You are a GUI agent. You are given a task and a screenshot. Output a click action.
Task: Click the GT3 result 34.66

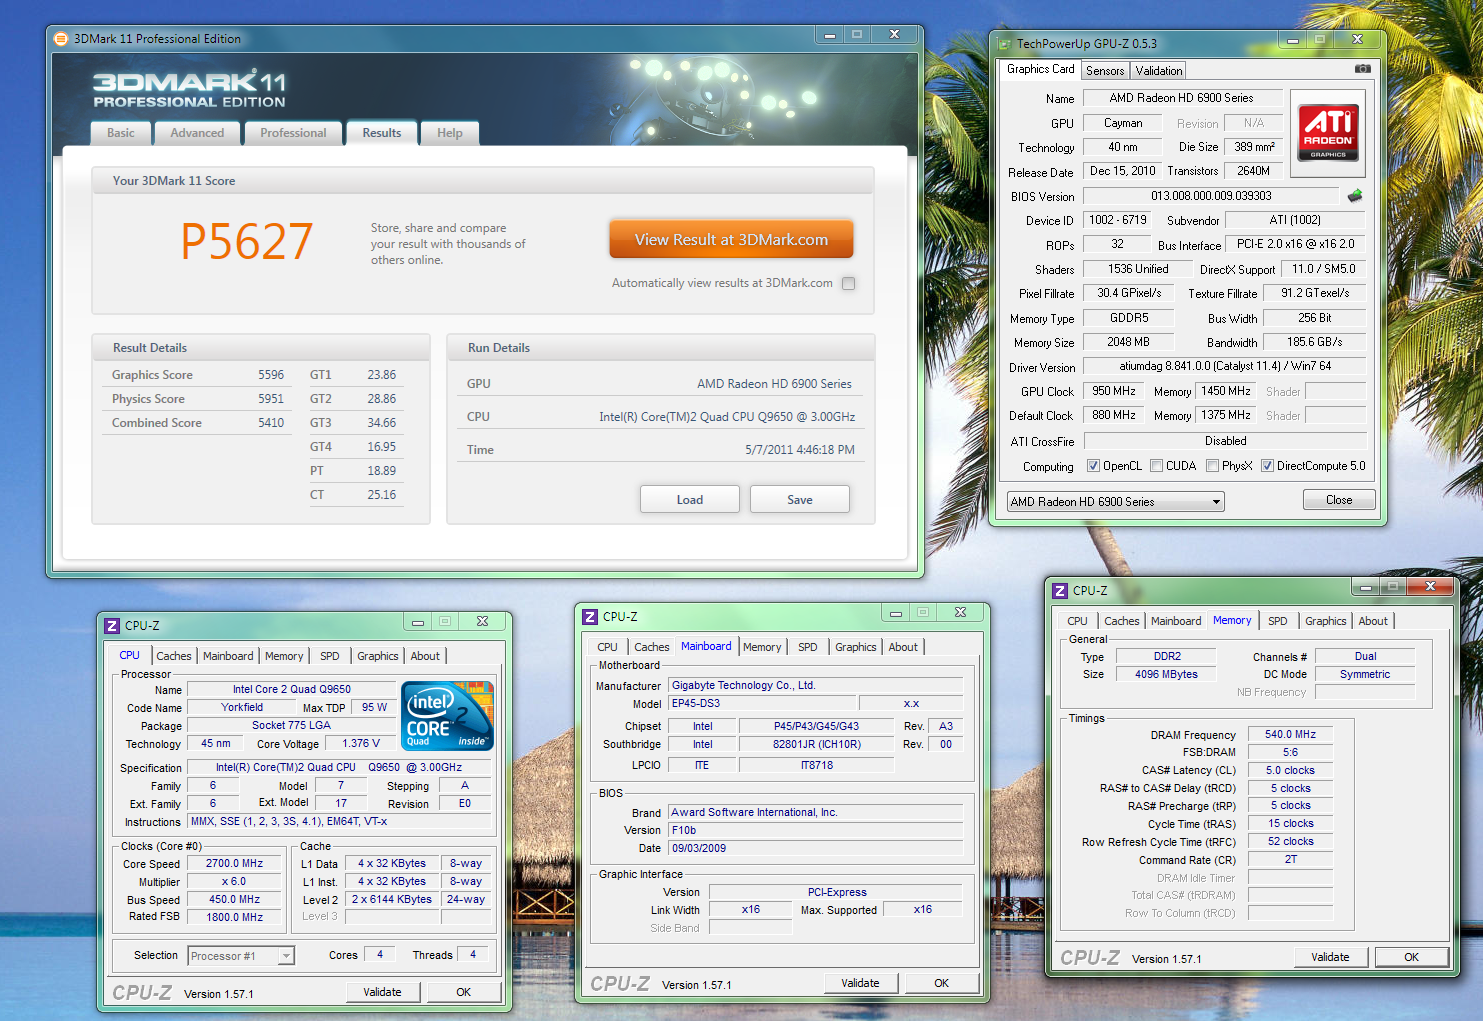(381, 423)
